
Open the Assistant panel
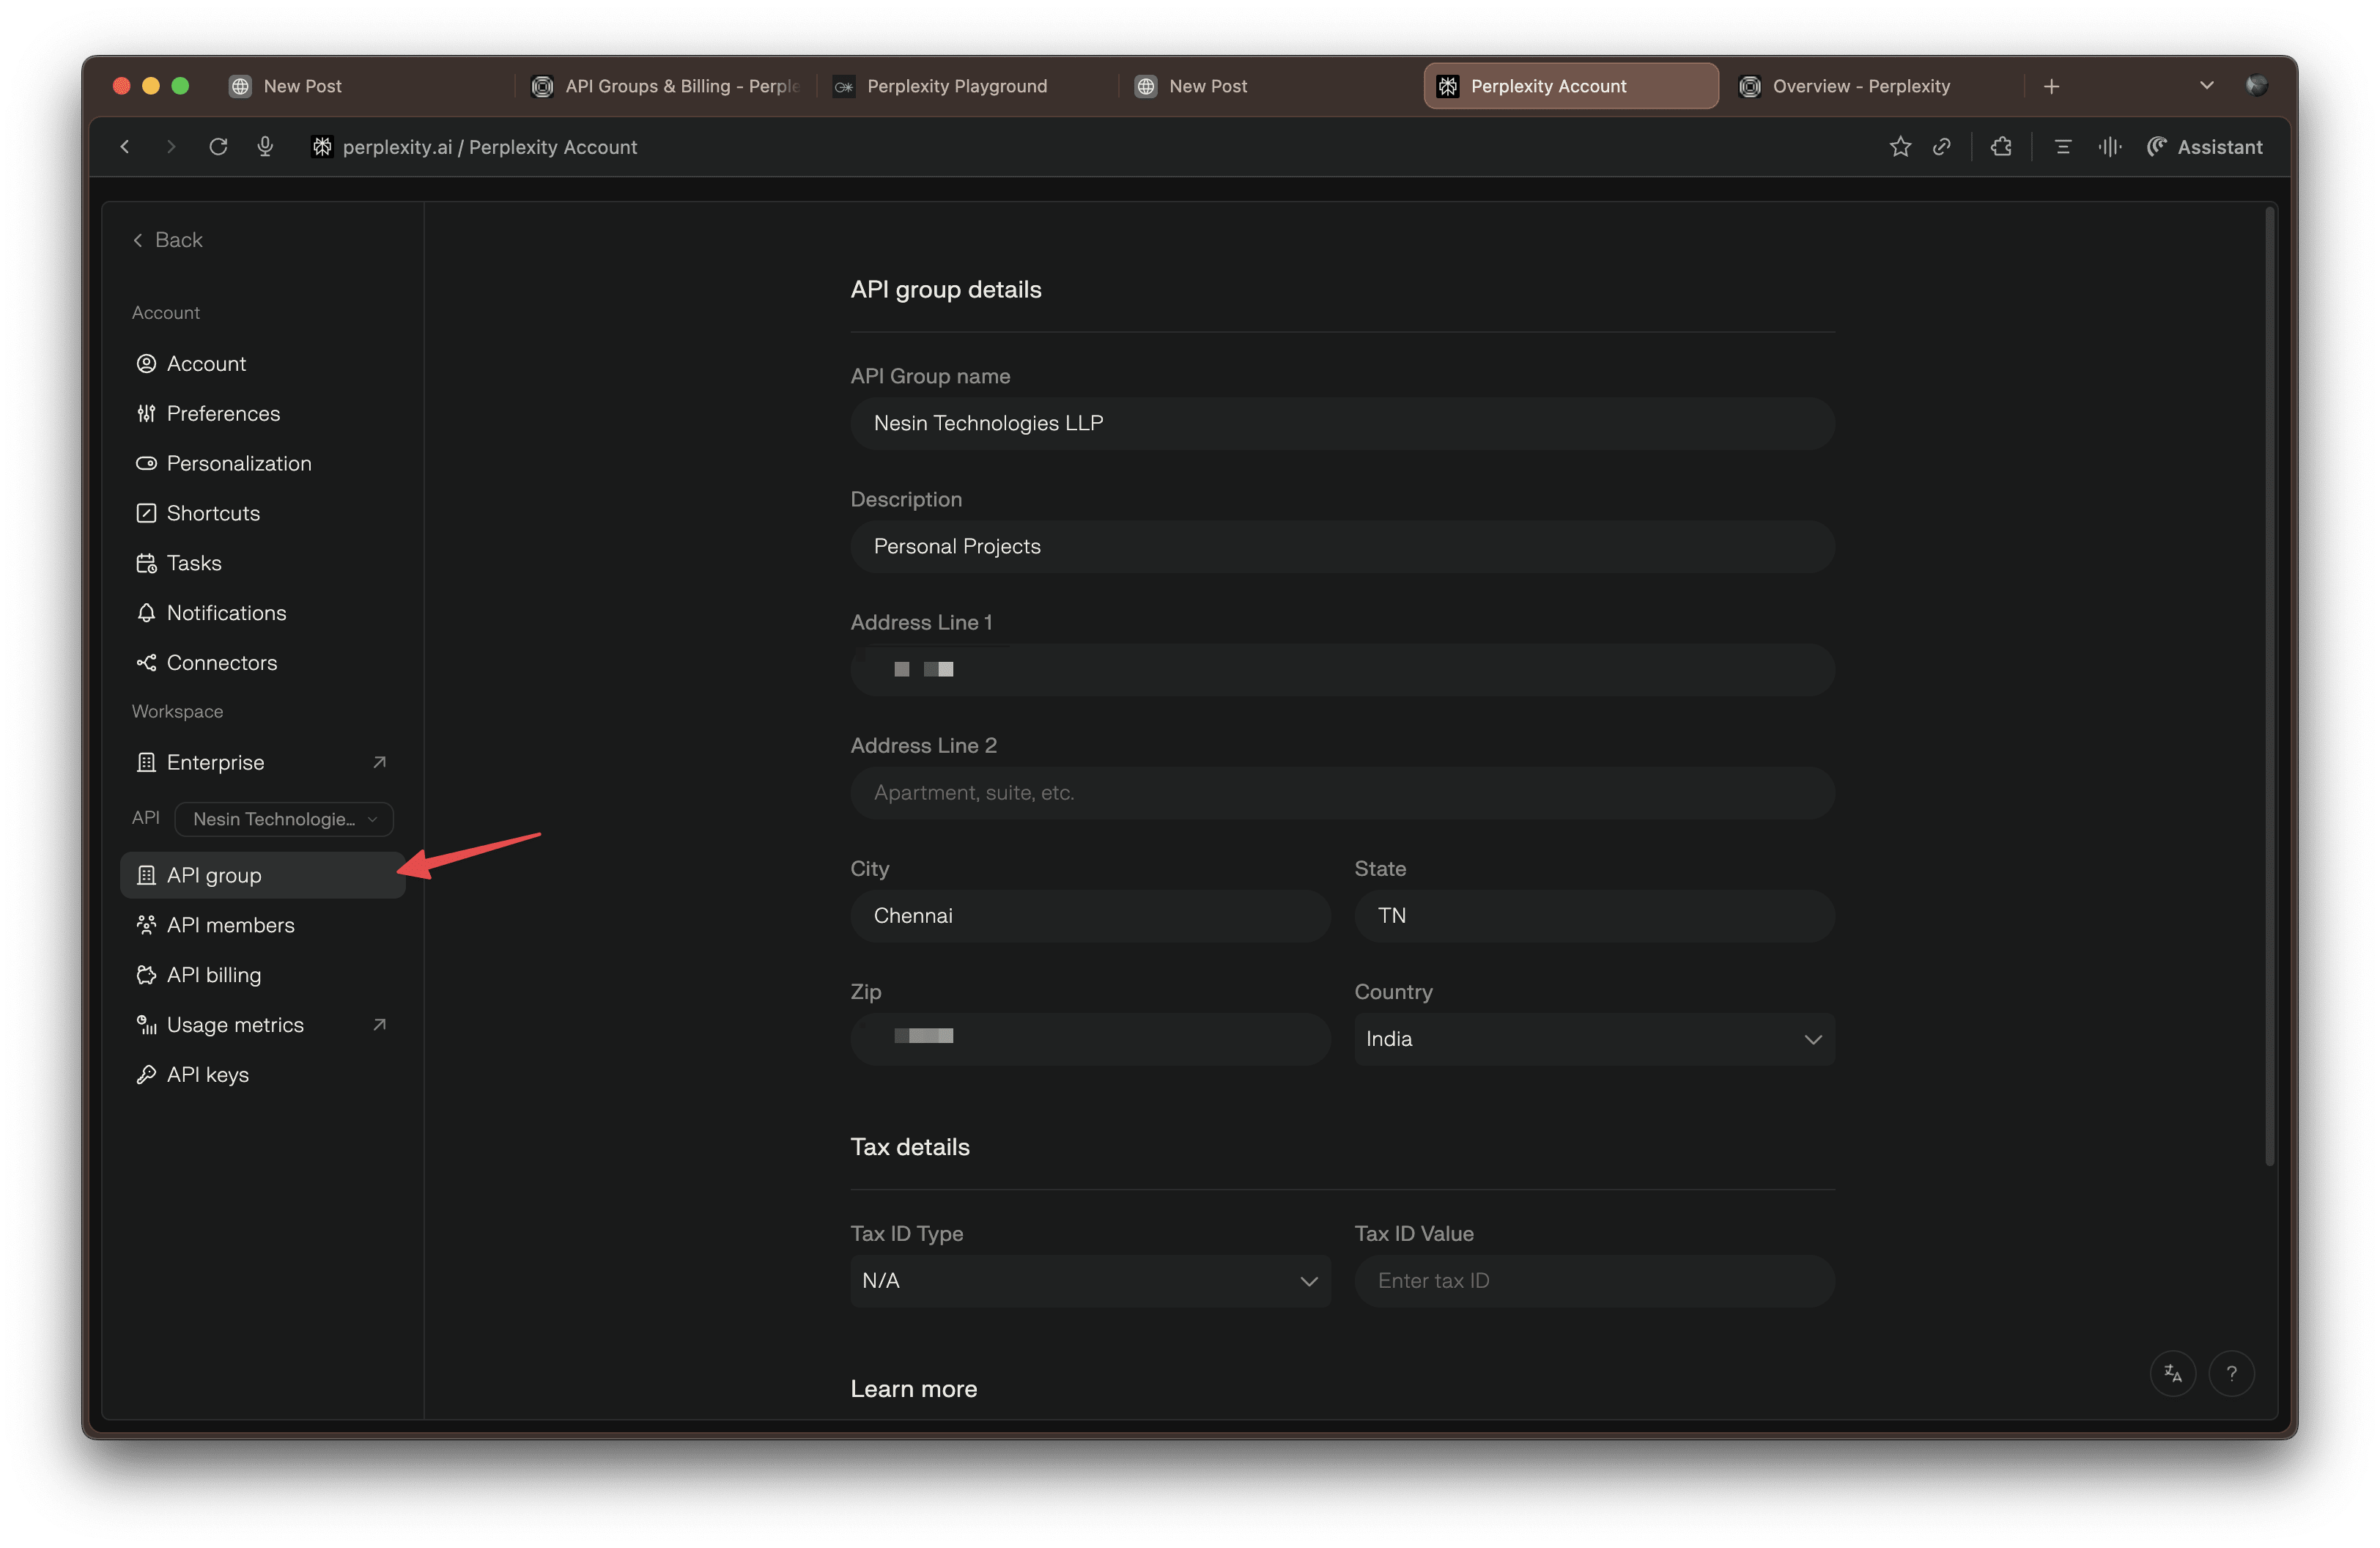[2204, 147]
